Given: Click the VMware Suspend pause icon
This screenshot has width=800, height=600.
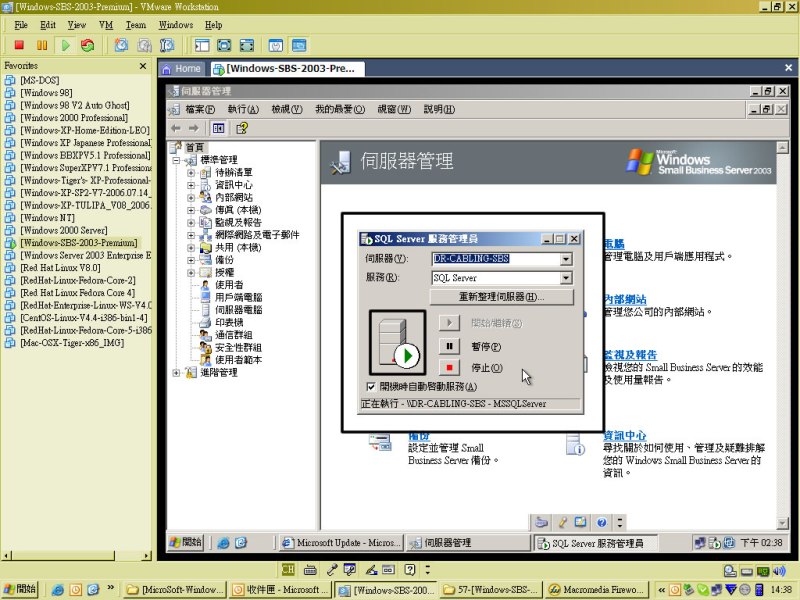Looking at the screenshot, I should (x=42, y=45).
